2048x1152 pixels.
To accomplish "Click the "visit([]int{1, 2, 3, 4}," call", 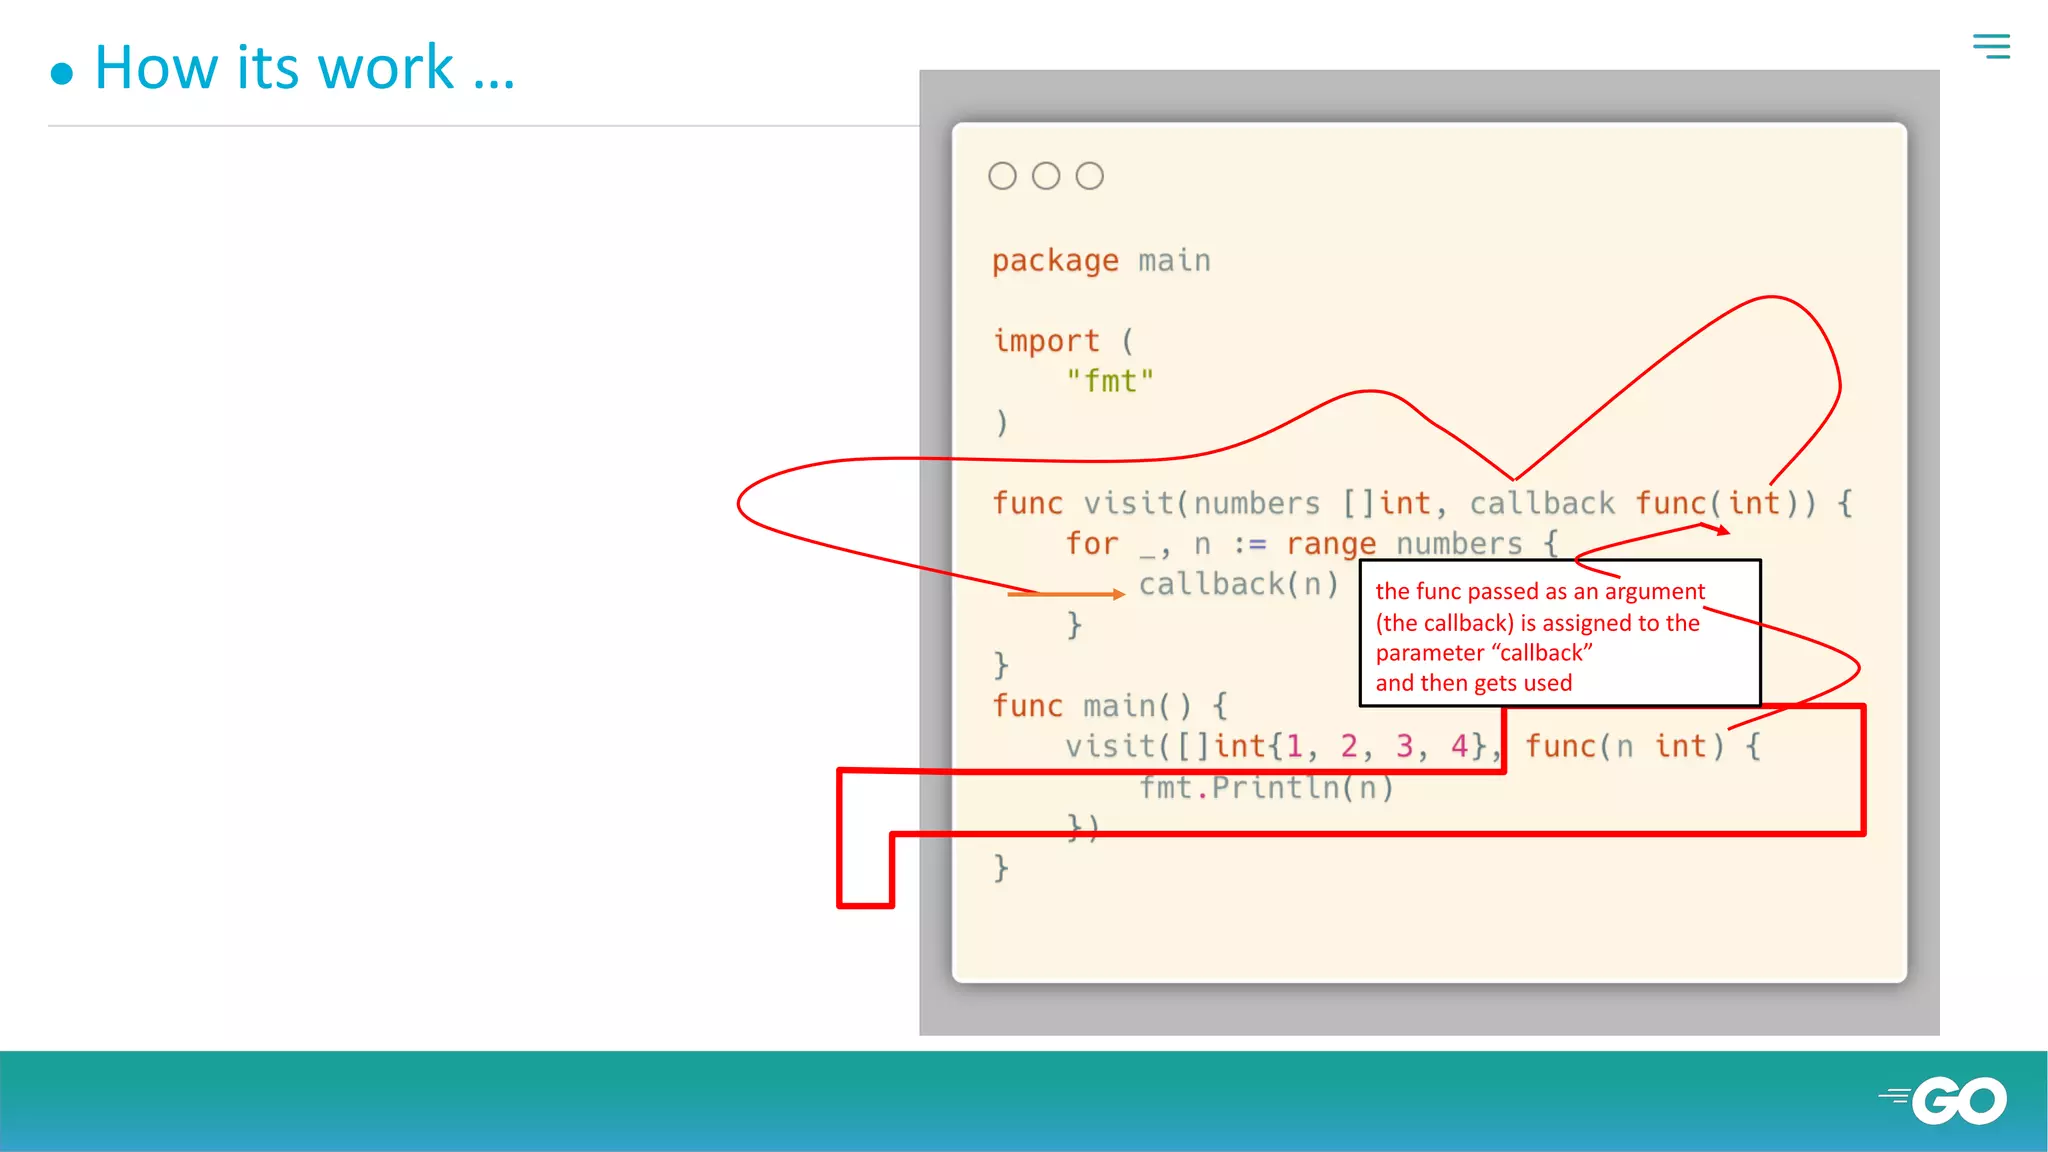I will 1283,747.
